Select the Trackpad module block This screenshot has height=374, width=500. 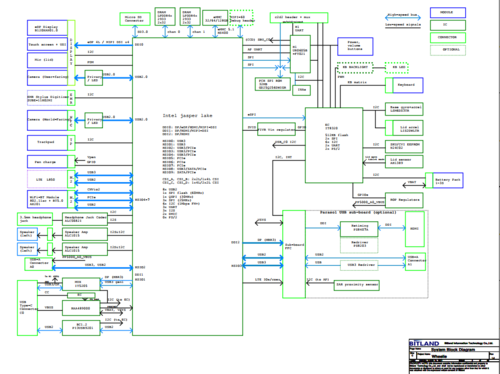(x=47, y=142)
